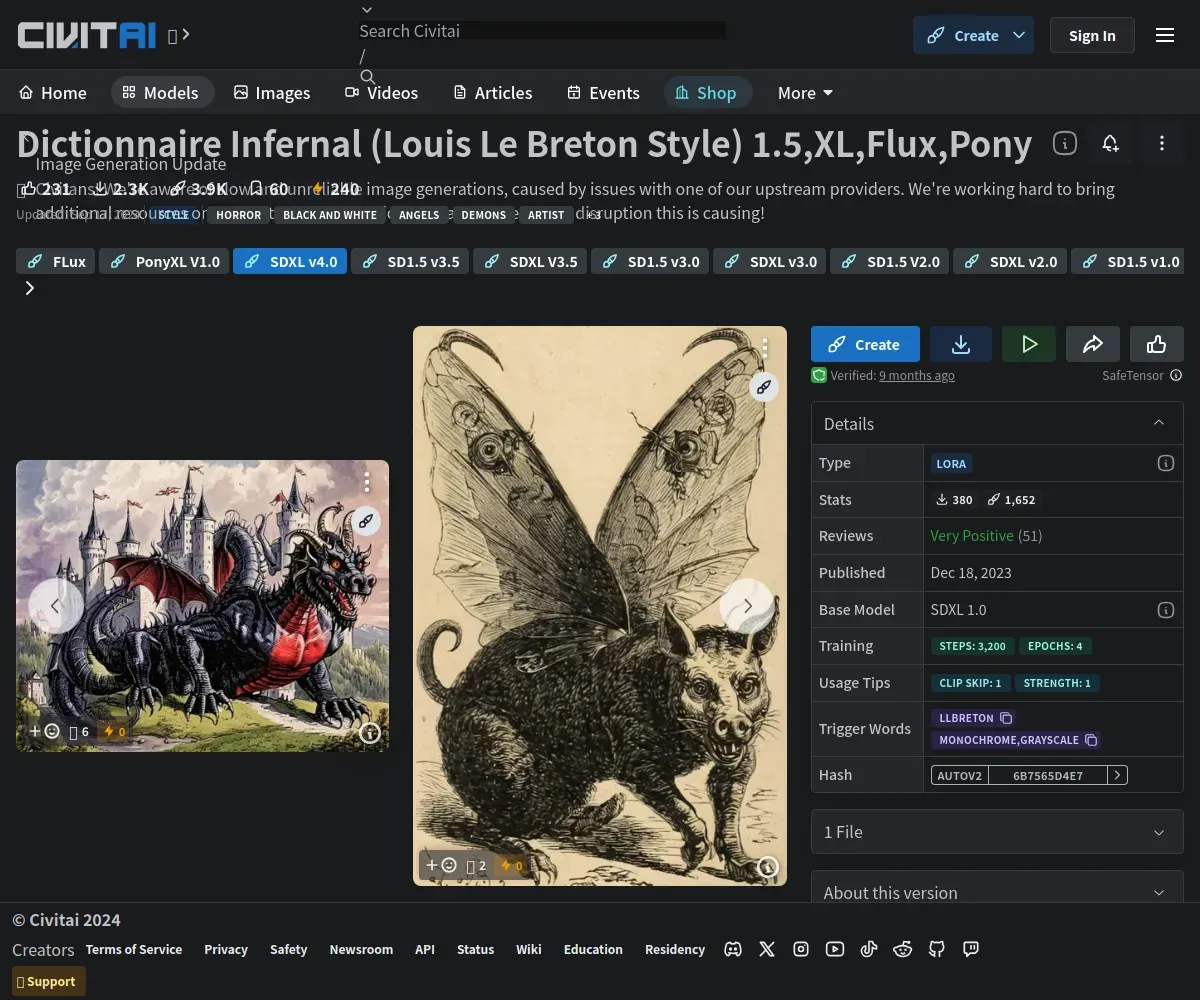Viewport: 1200px width, 1000px height.
Task: Open the TikTok footer icon
Action: click(869, 949)
